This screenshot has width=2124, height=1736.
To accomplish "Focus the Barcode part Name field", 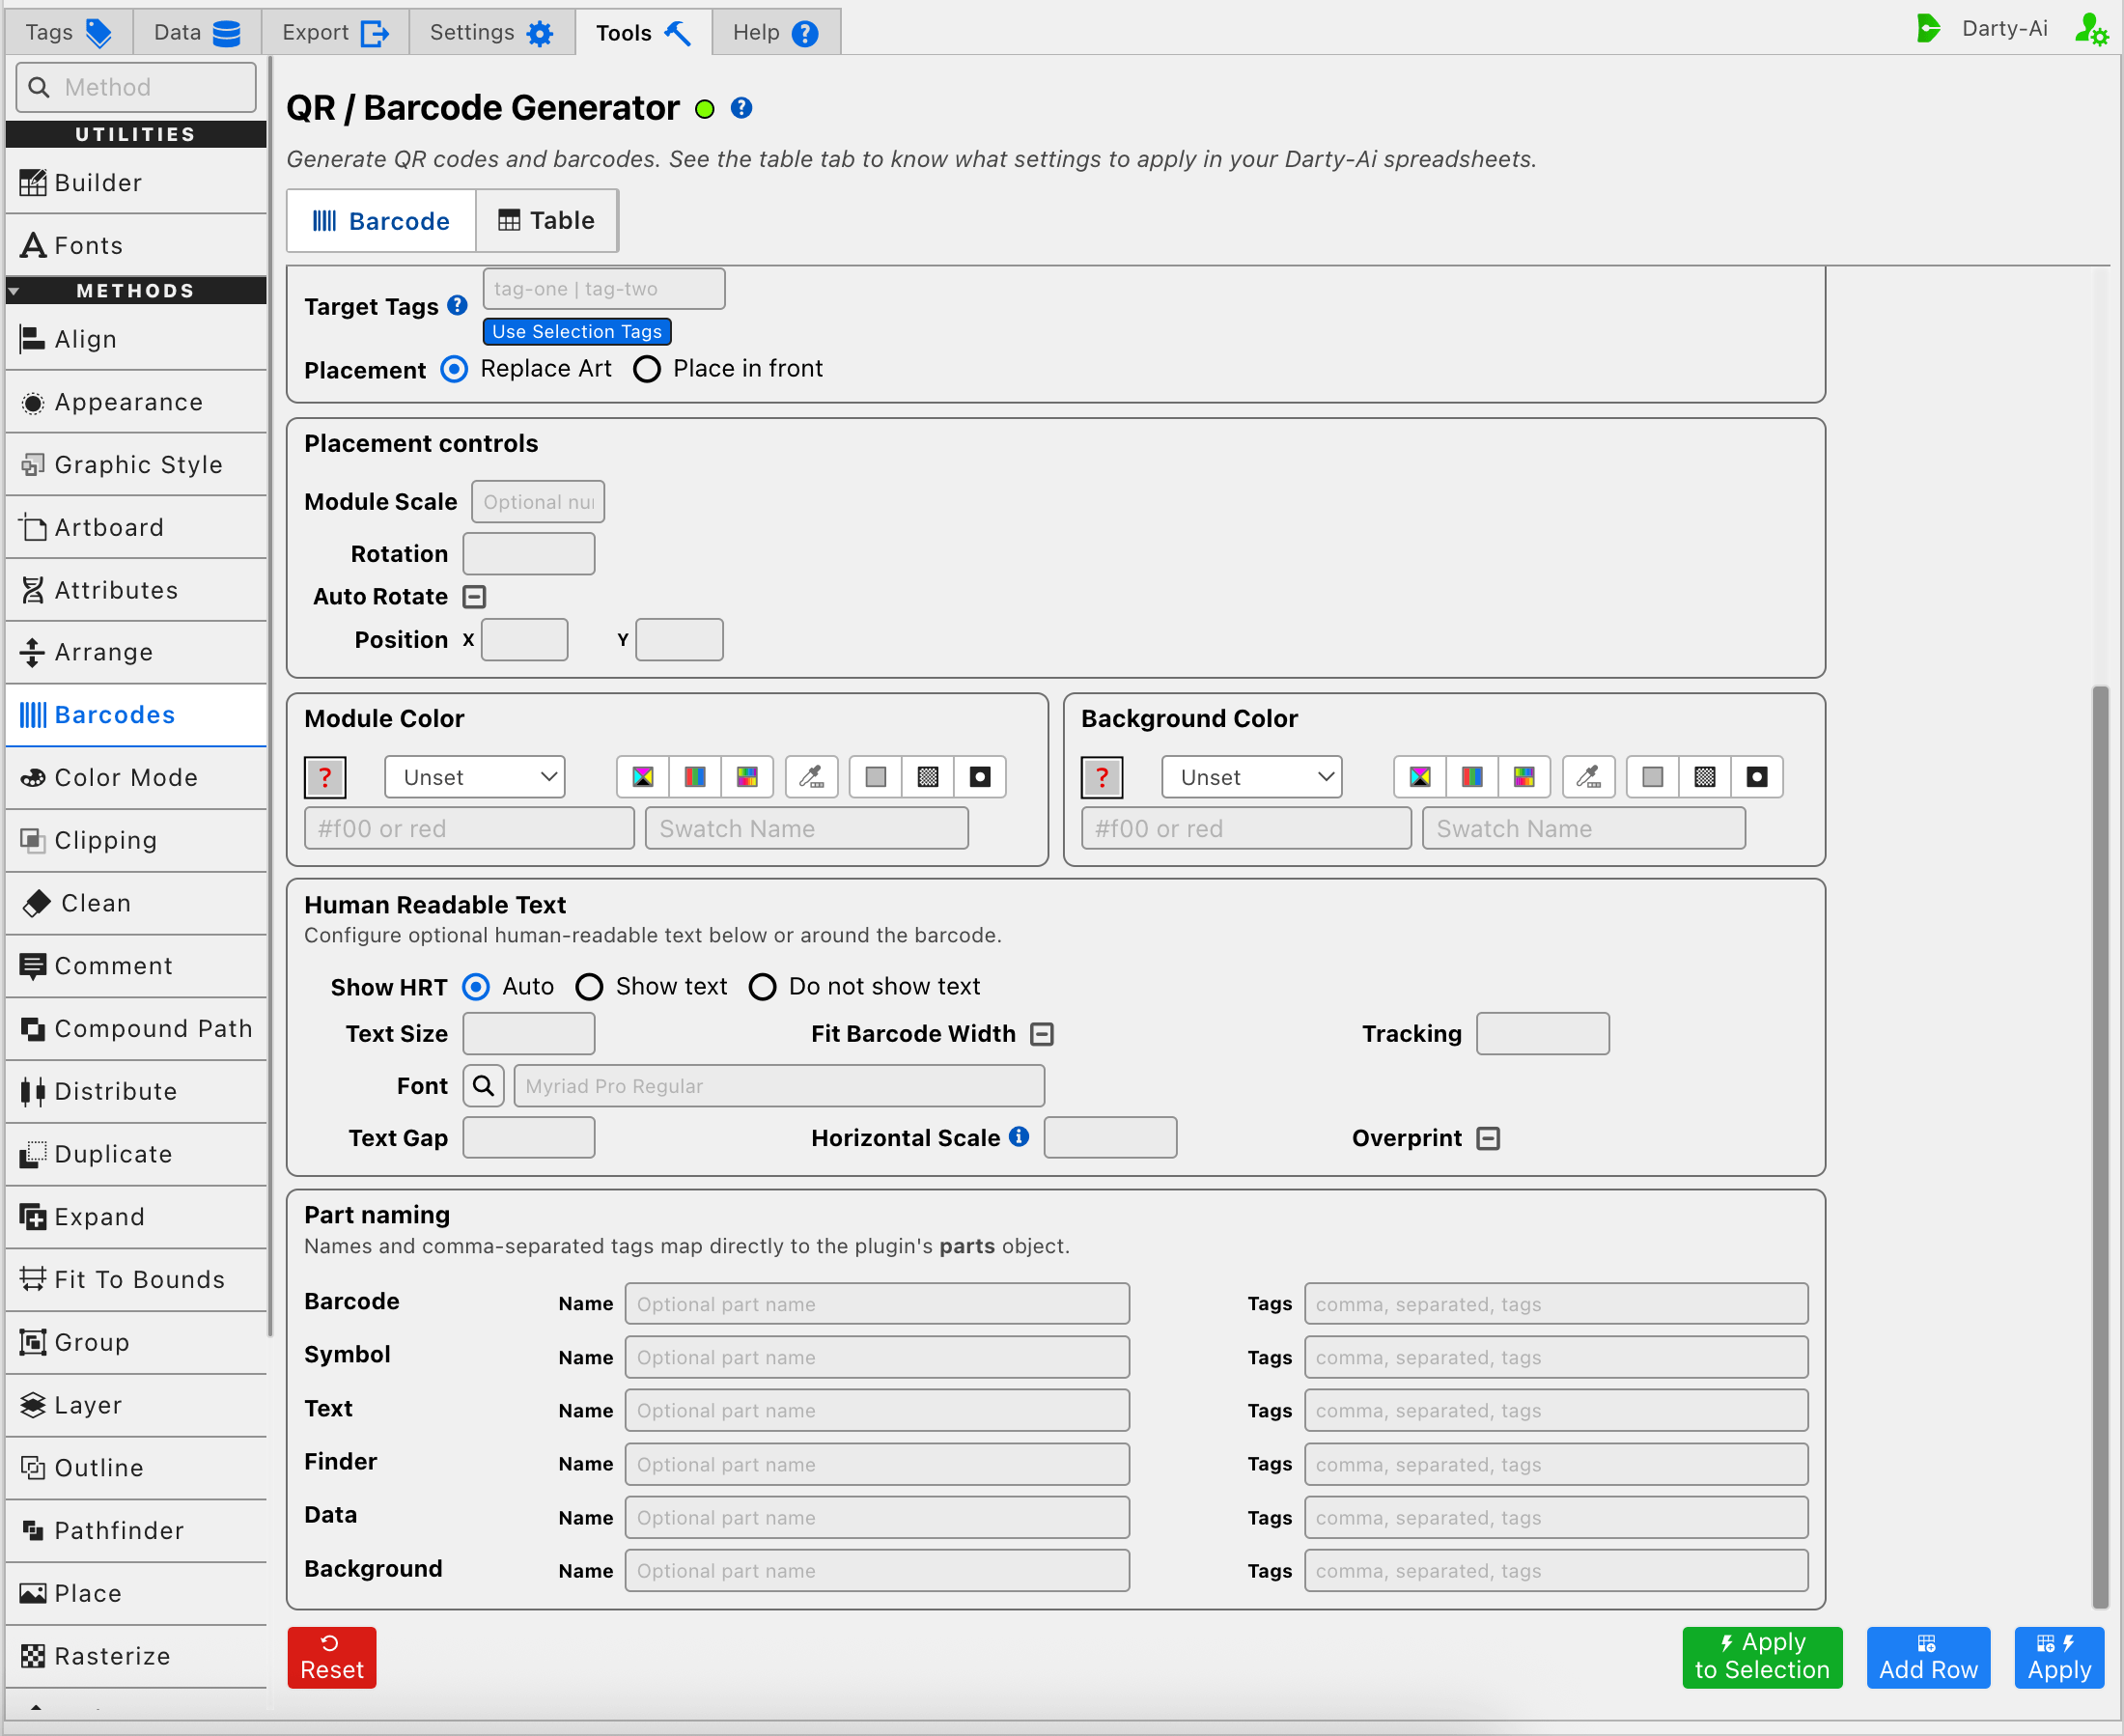I will coord(877,1304).
